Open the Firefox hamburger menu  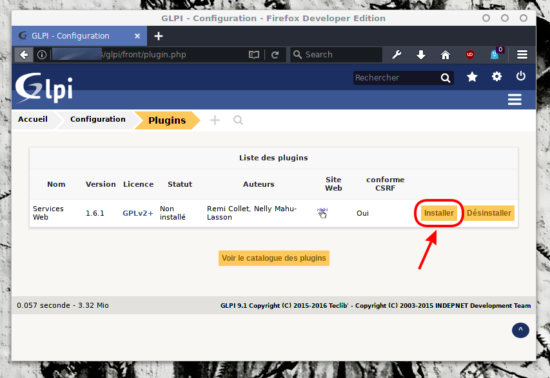(522, 55)
